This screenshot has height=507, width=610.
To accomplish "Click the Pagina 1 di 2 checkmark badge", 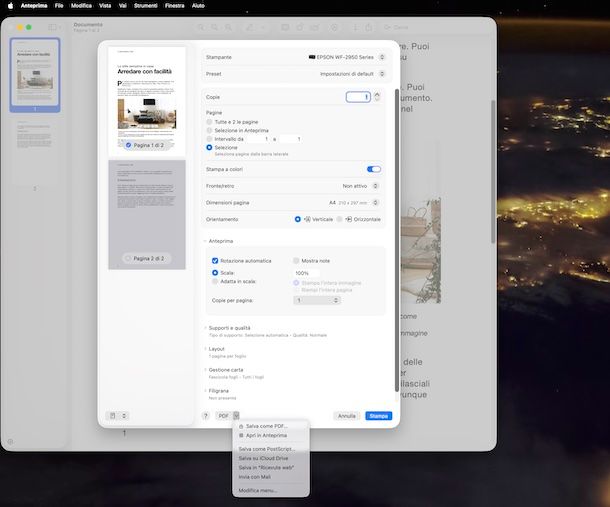I will tap(129, 145).
